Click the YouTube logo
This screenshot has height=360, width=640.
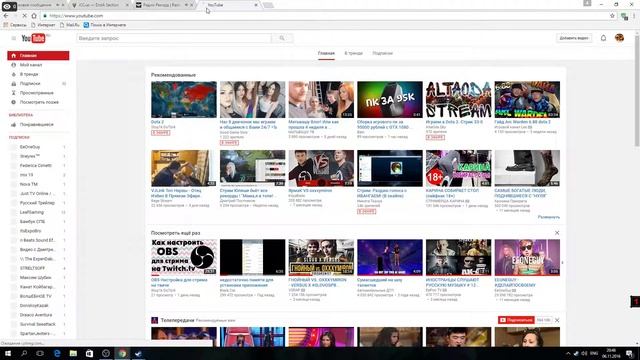34,38
